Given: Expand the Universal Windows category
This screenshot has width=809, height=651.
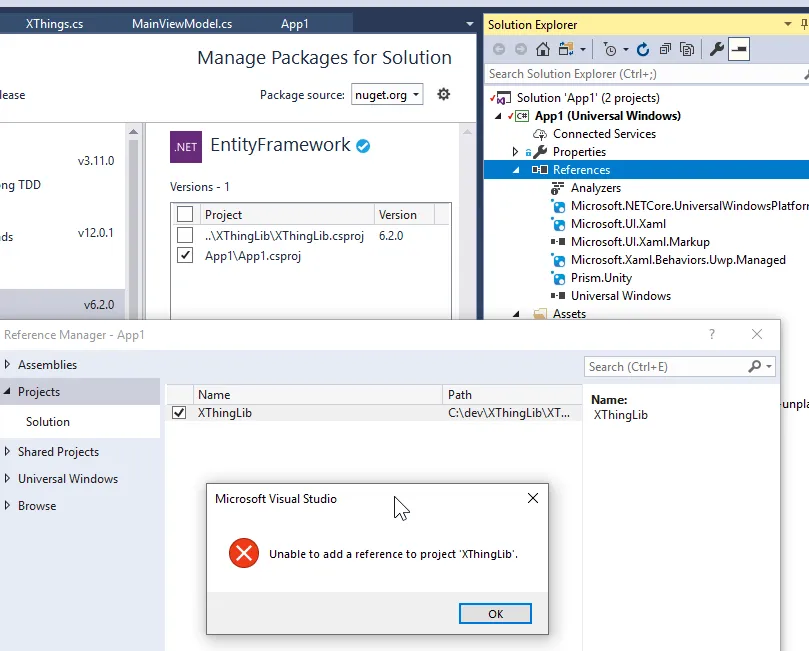Looking at the screenshot, I should [7, 478].
